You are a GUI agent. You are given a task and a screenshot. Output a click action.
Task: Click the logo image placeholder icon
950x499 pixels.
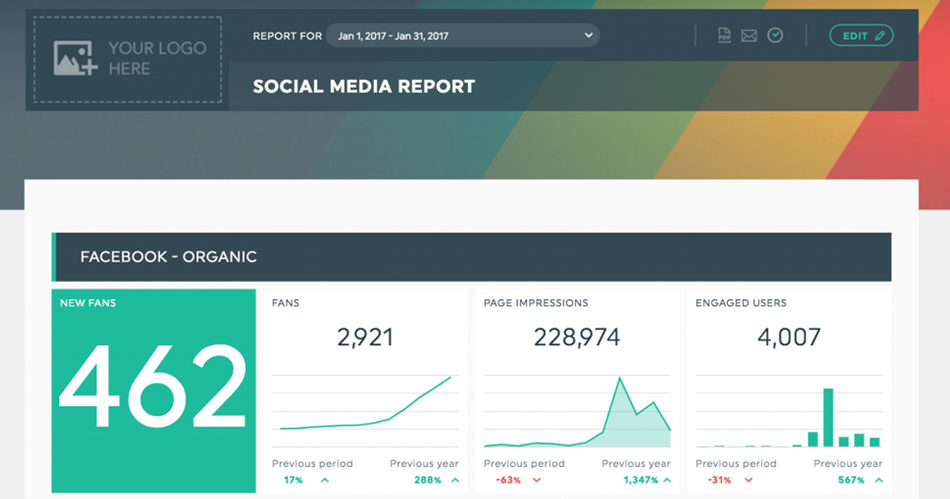75,58
